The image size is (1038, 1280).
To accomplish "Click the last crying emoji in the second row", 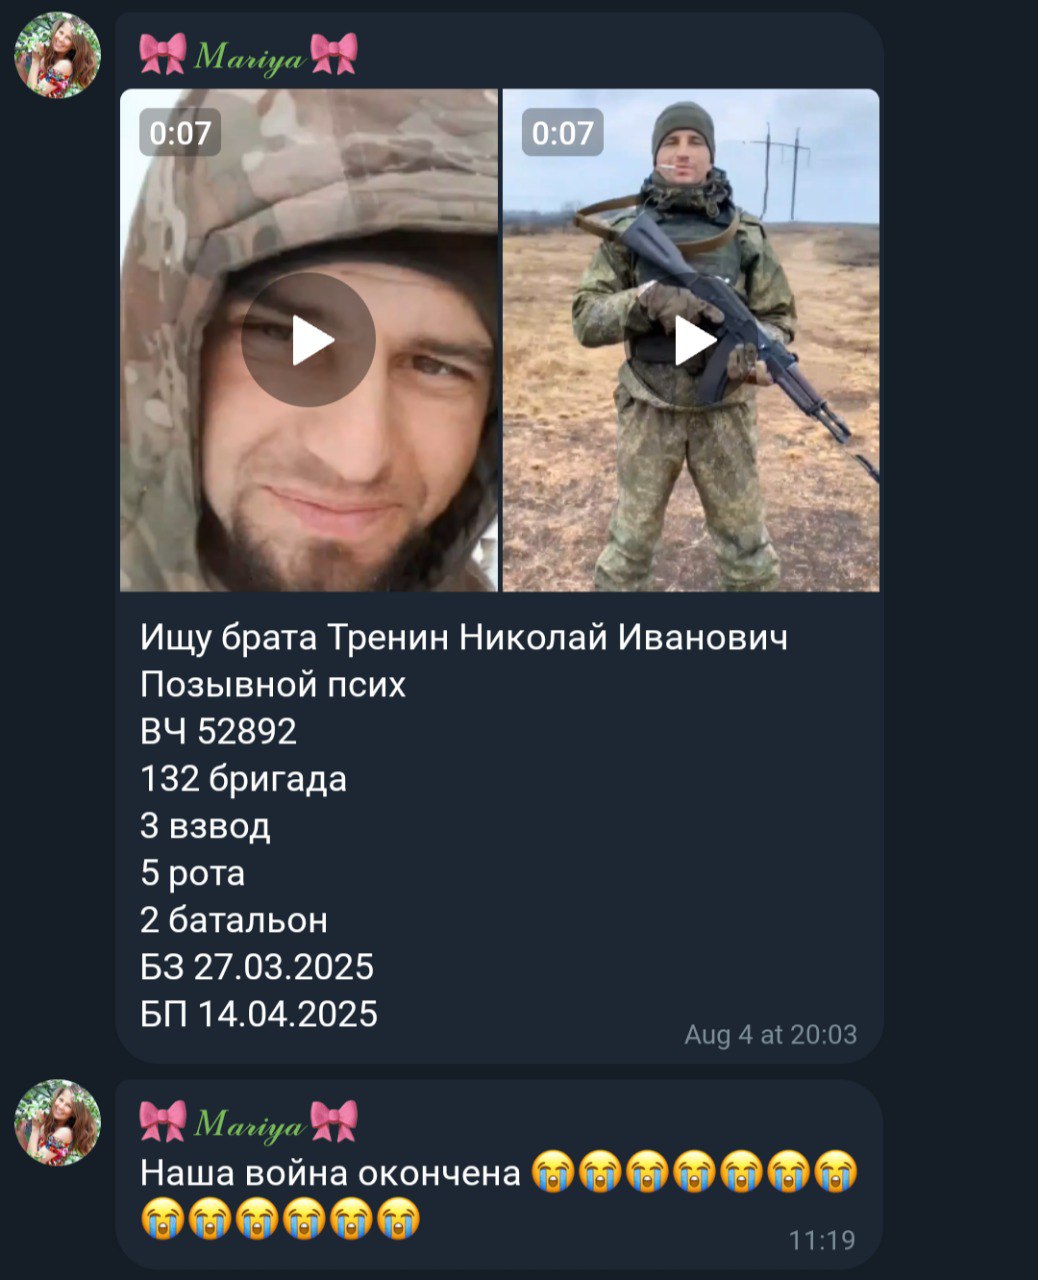I will (398, 1219).
